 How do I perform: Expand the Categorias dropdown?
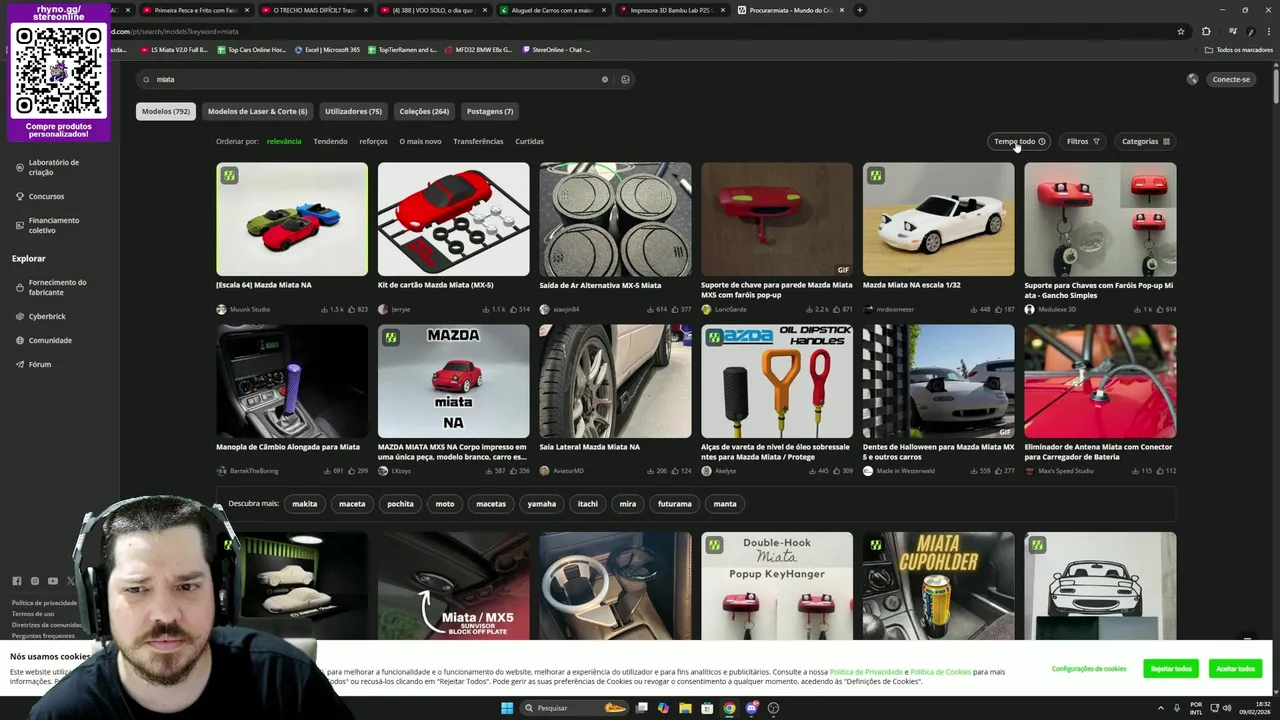point(1145,141)
